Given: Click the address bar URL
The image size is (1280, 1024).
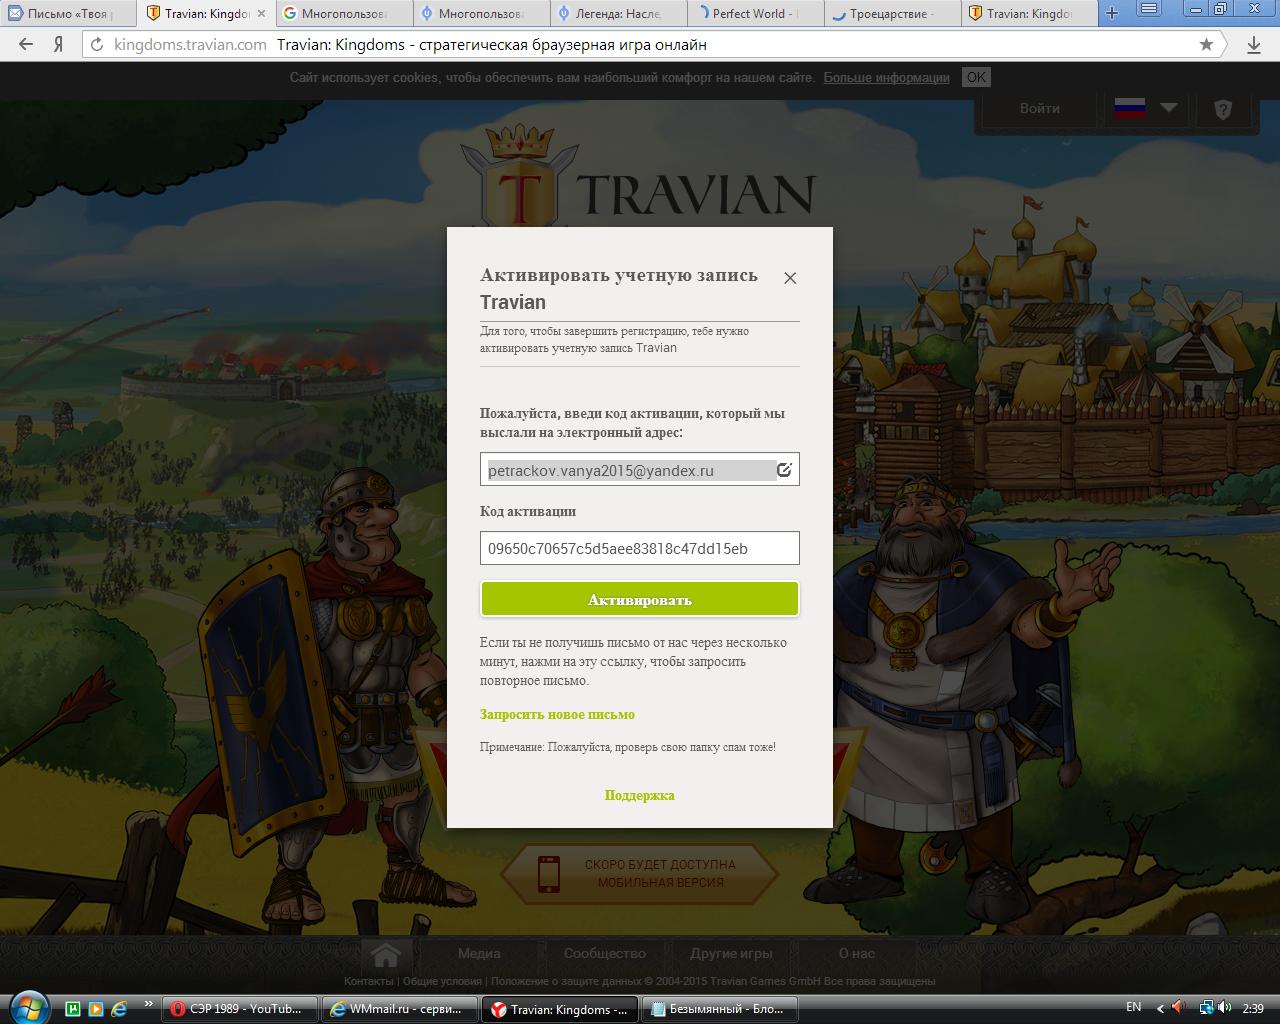Looking at the screenshot, I should (x=190, y=44).
